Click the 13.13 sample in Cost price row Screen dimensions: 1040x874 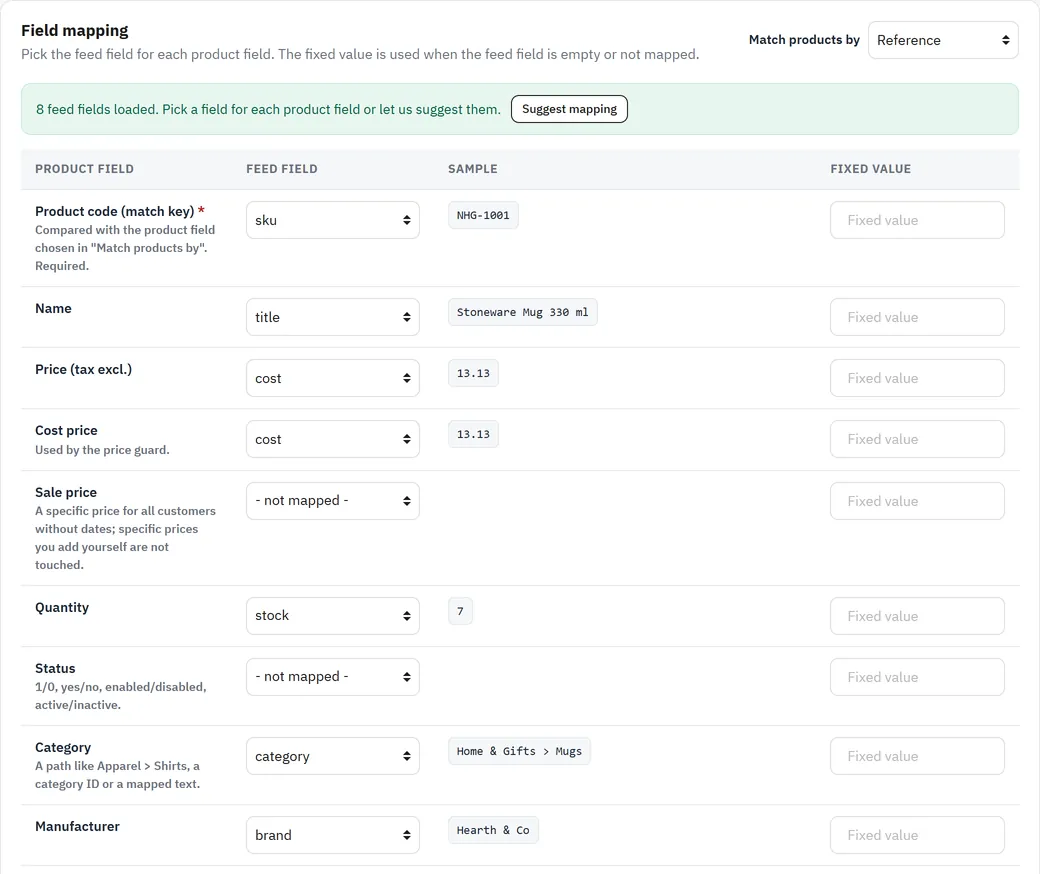tap(473, 434)
